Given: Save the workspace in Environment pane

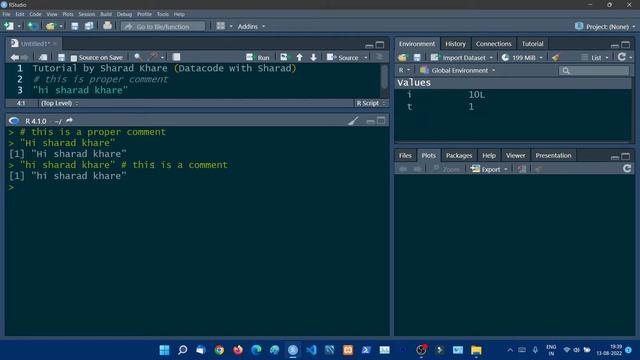Looking at the screenshot, I should point(417,58).
